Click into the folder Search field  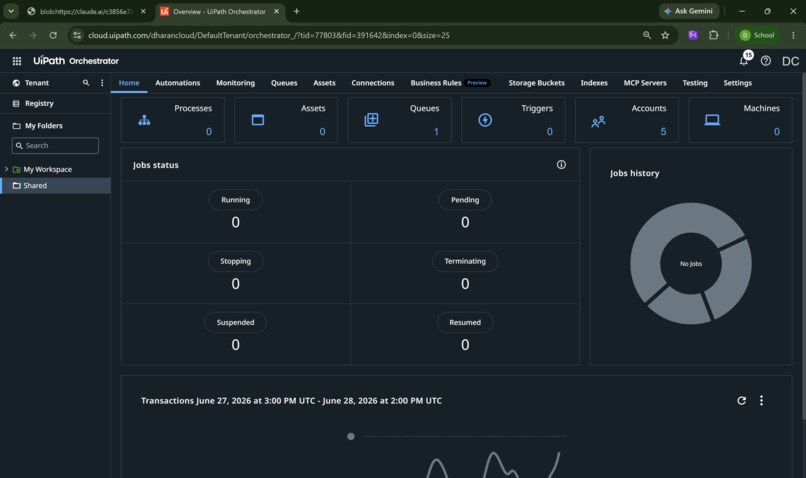55,145
